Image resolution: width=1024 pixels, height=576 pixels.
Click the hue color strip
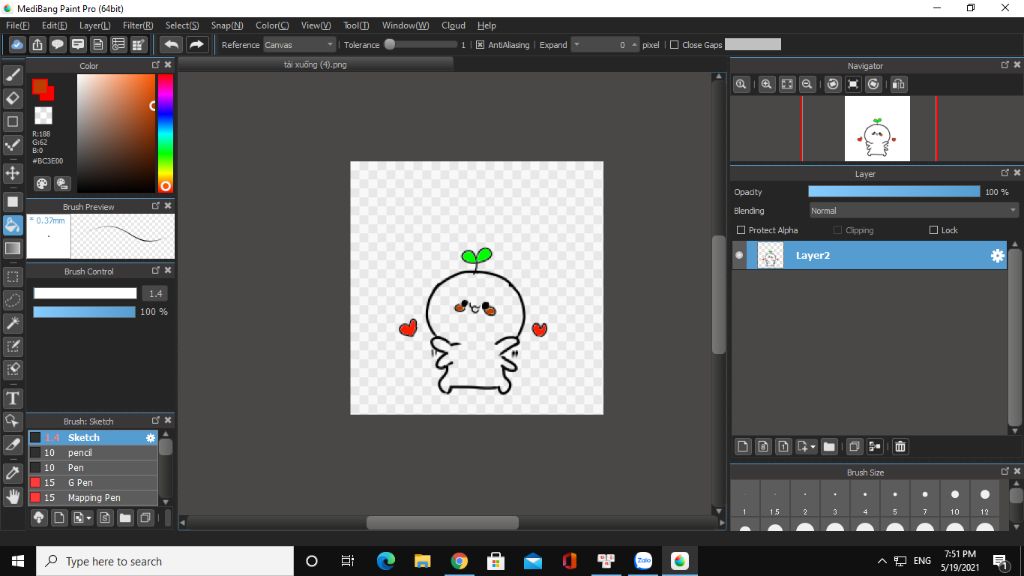point(165,133)
